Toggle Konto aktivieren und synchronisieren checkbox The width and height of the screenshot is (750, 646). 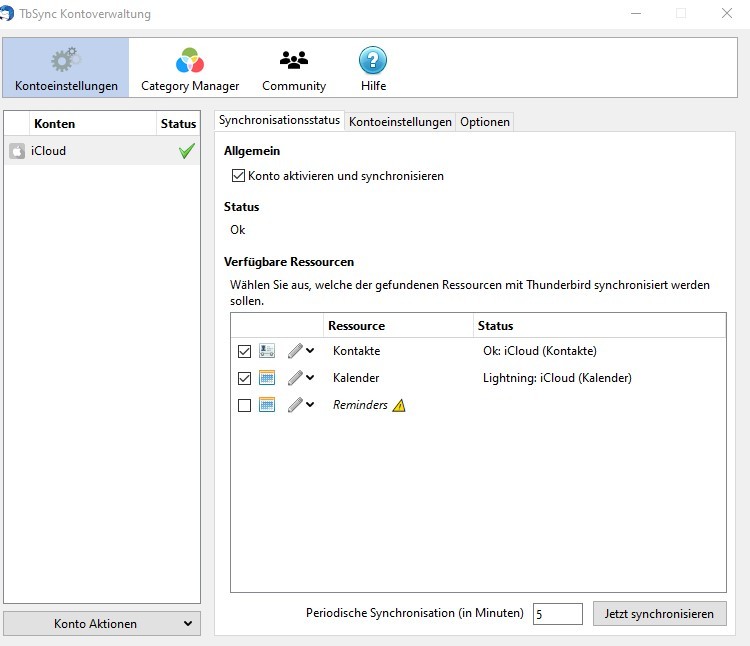click(x=238, y=176)
